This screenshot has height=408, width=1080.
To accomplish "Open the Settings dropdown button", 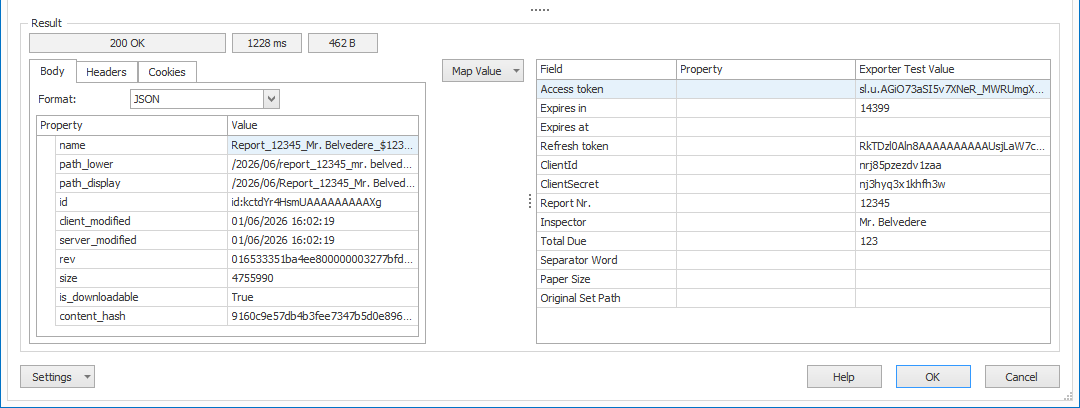I will (x=58, y=377).
